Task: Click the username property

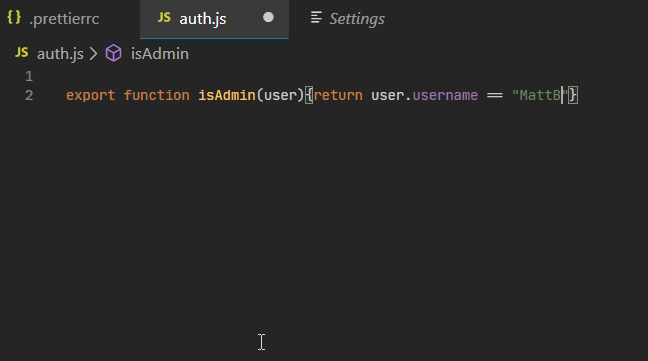Action: (445, 95)
